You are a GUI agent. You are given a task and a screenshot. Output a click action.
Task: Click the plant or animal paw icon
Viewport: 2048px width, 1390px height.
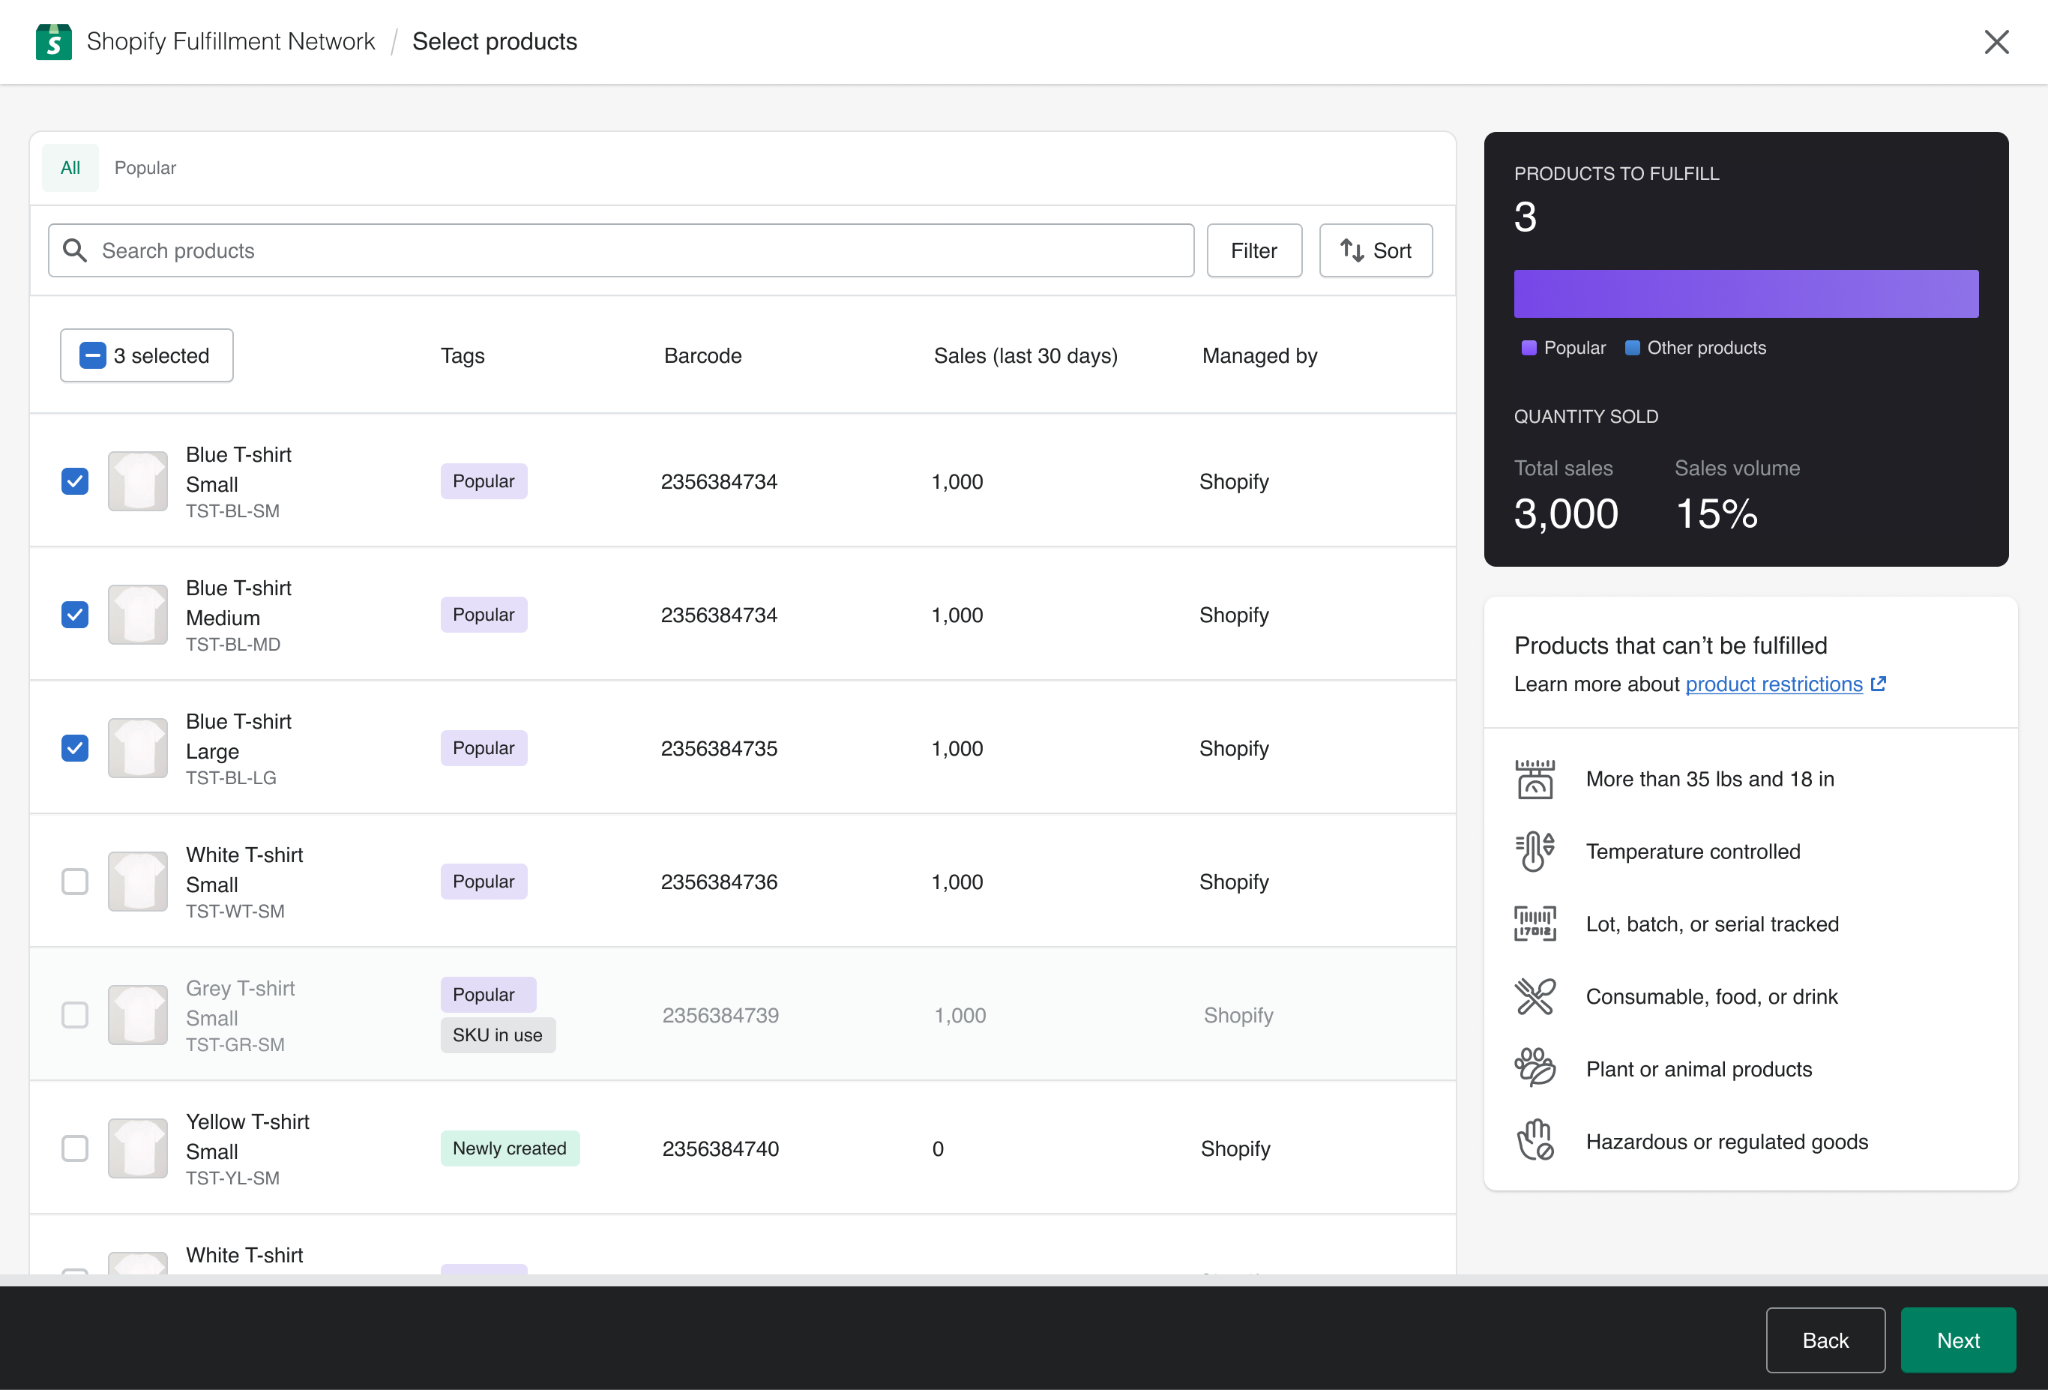click(1535, 1069)
